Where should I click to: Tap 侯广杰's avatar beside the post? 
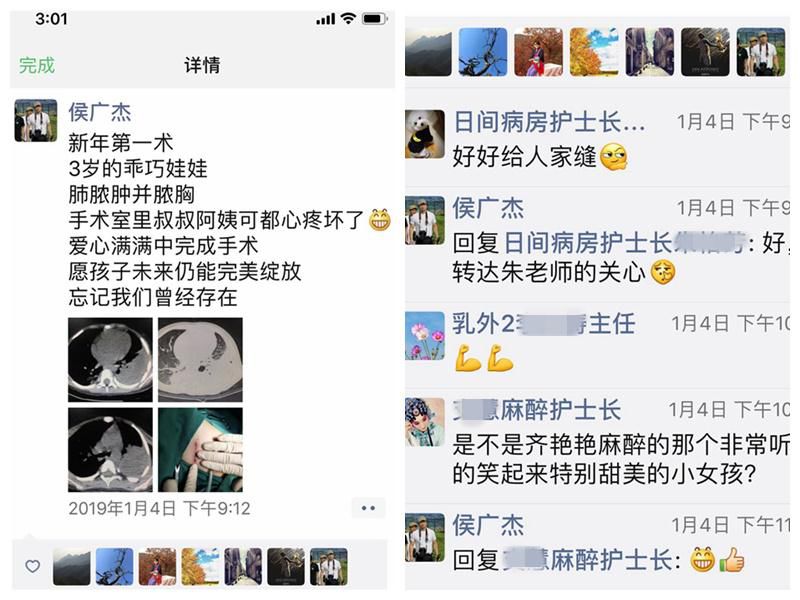[x=36, y=120]
